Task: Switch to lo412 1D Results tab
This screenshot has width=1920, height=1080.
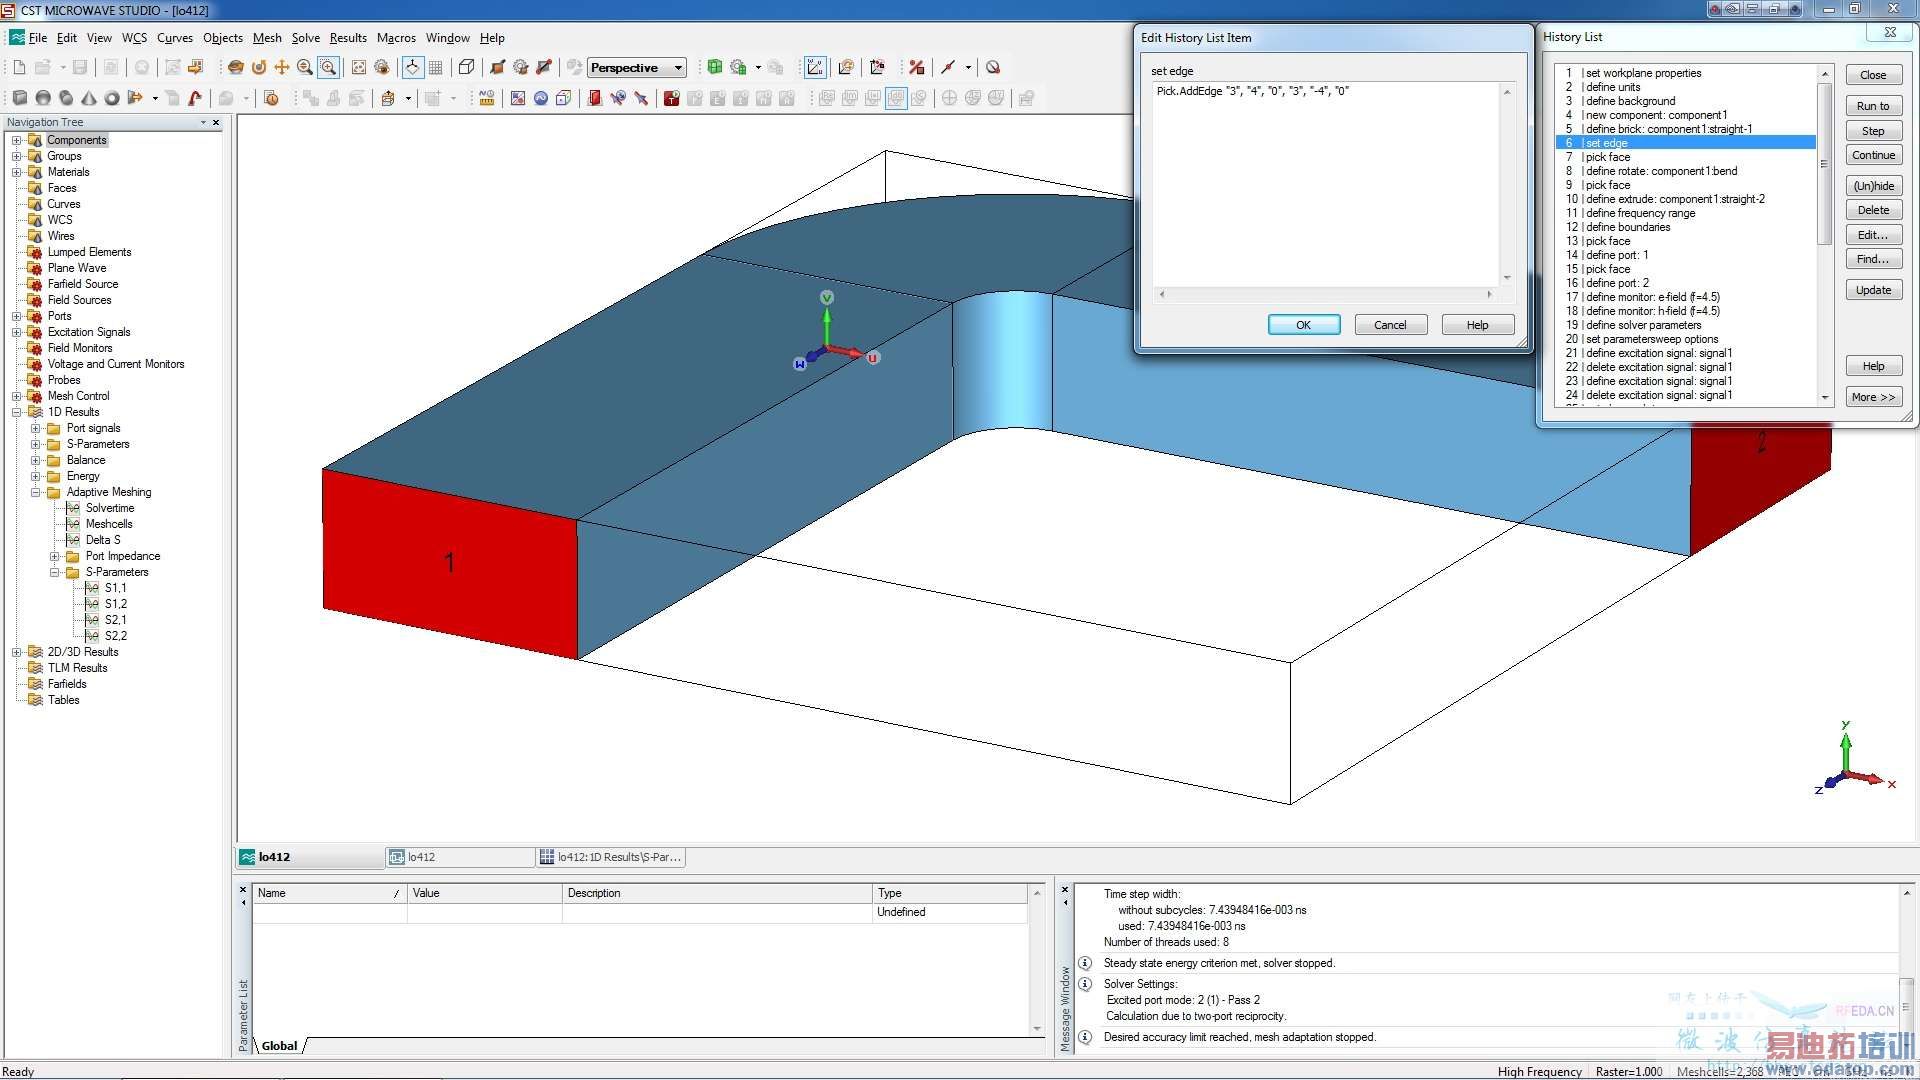Action: click(611, 857)
